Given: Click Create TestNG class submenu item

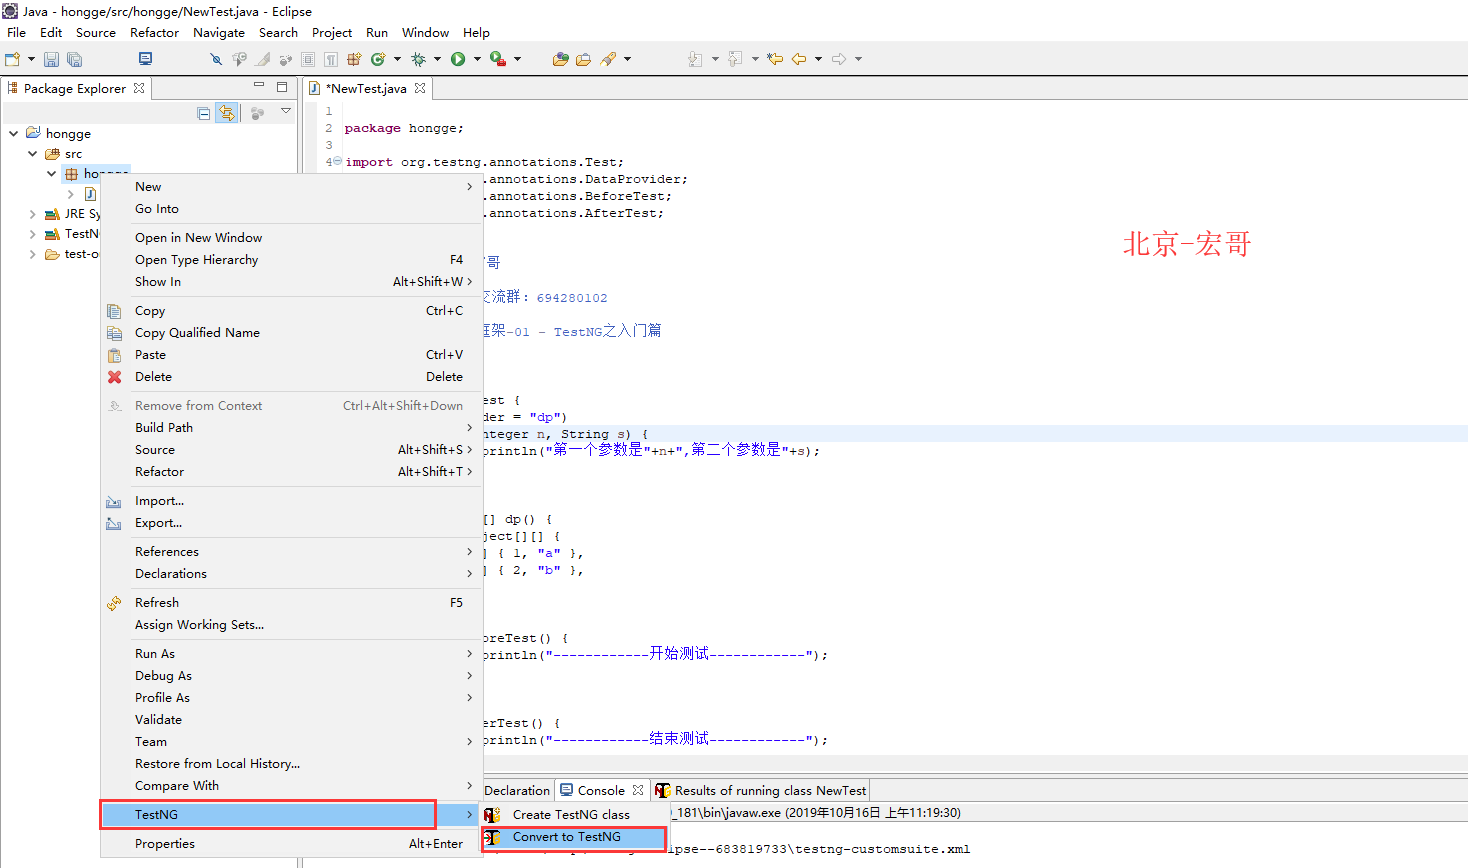Looking at the screenshot, I should pos(574,814).
